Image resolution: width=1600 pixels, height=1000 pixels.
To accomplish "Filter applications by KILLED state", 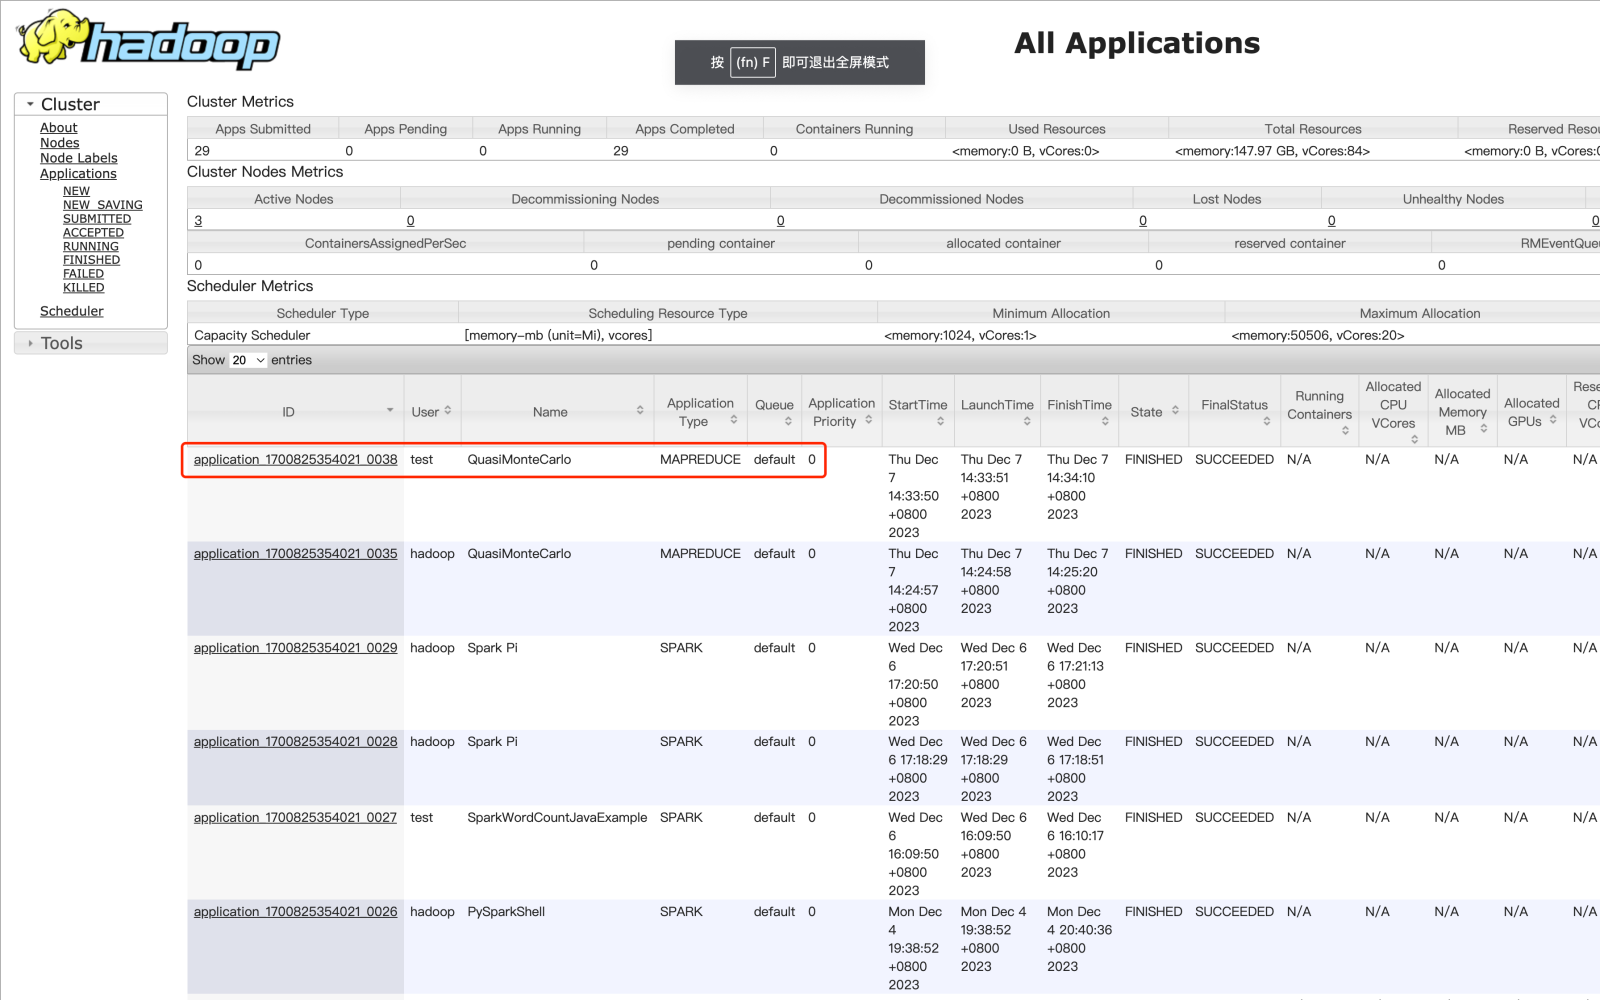I will tap(83, 287).
